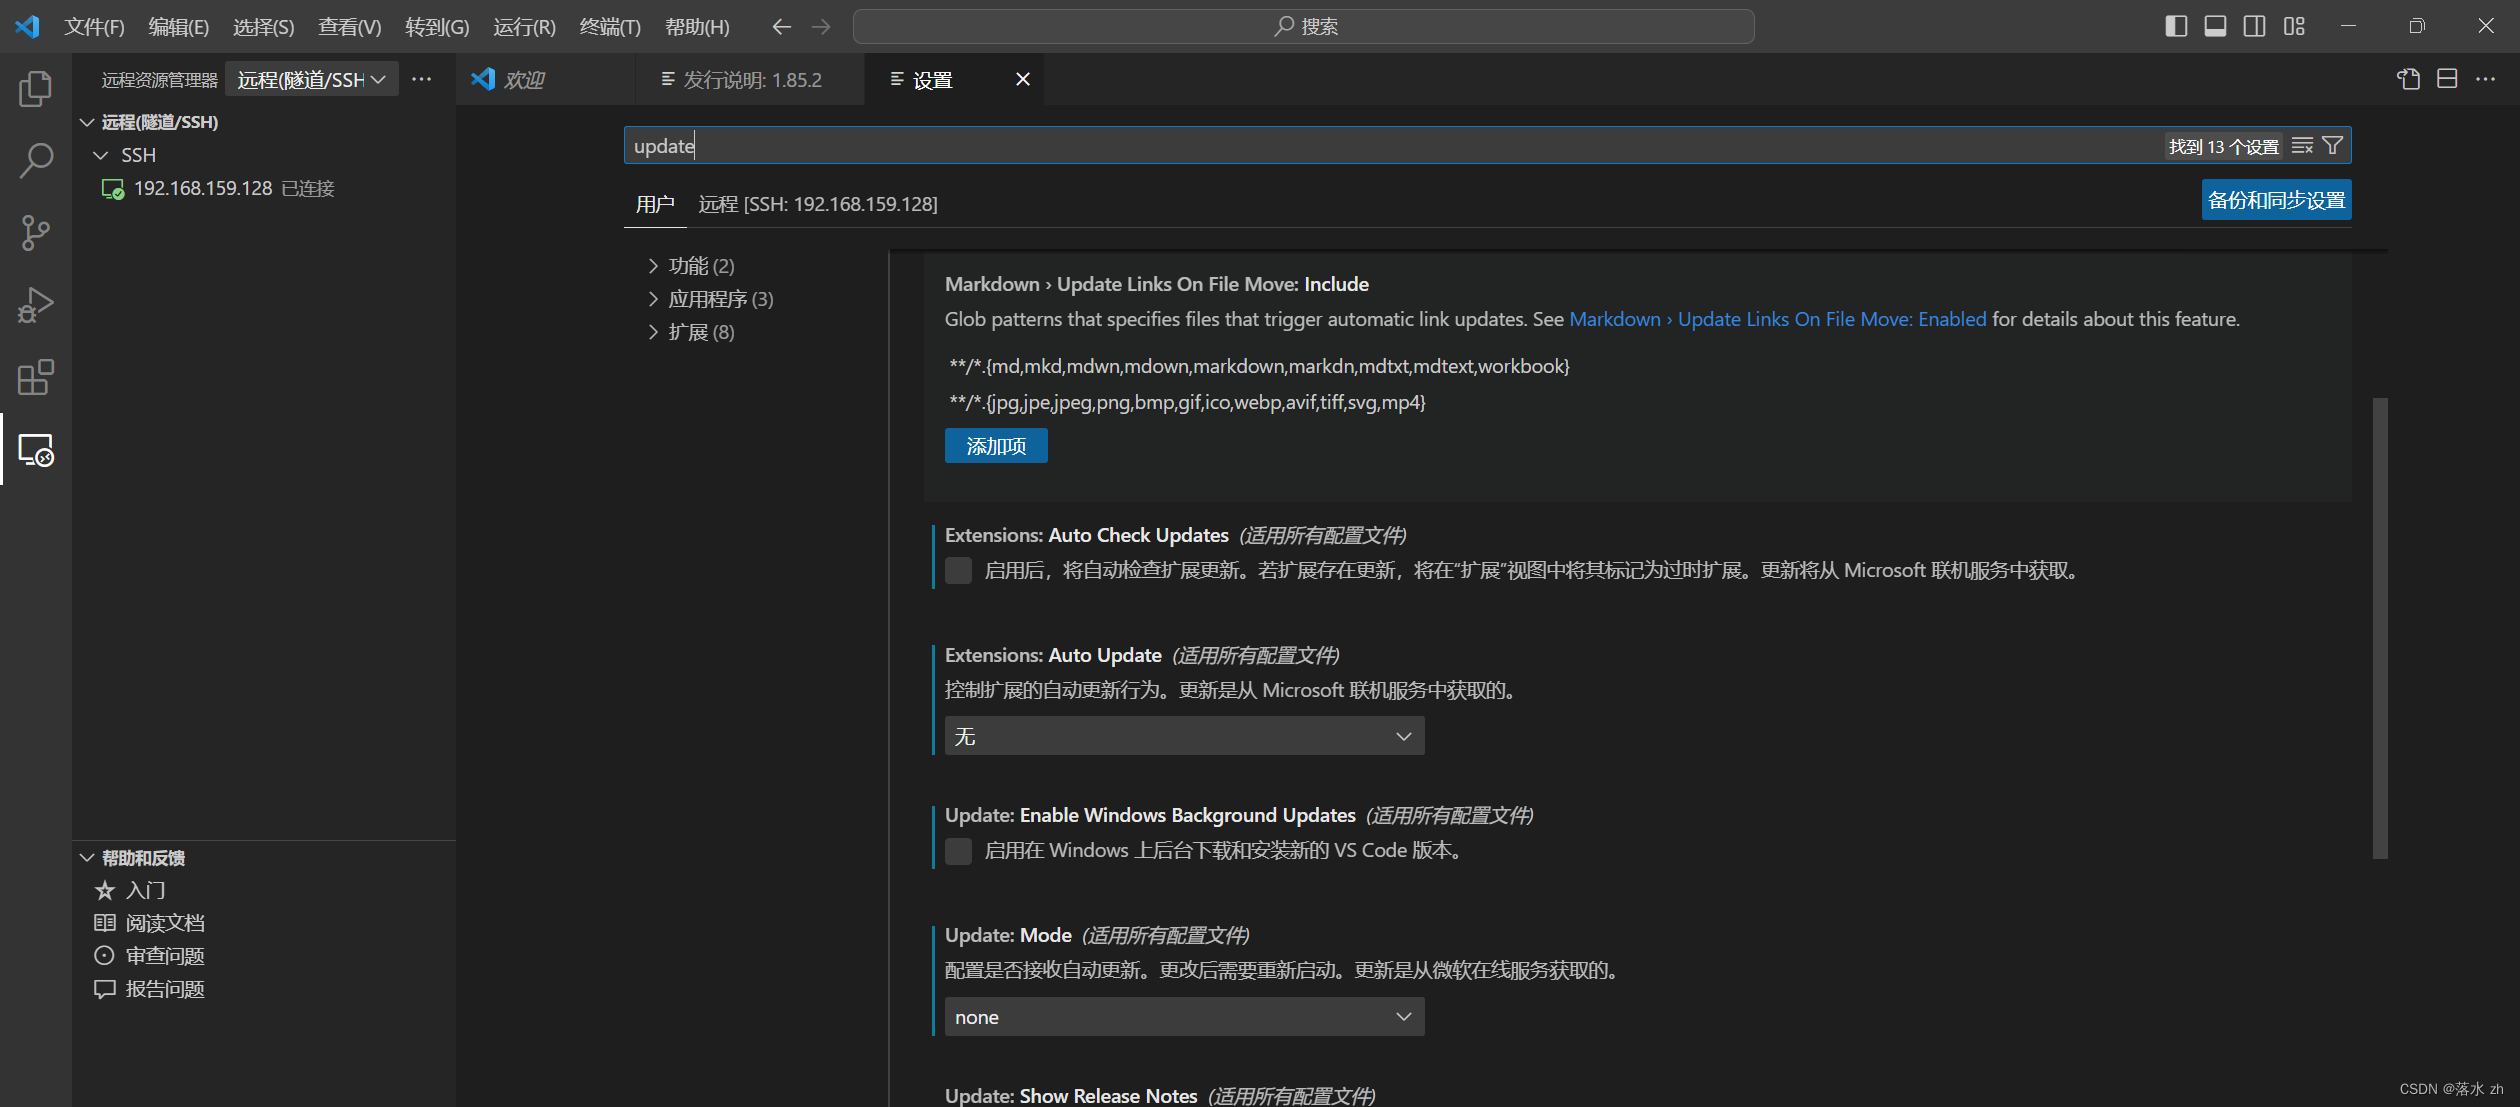This screenshot has width=2520, height=1107.
Task: Open 入门 help link
Action: click(x=146, y=890)
